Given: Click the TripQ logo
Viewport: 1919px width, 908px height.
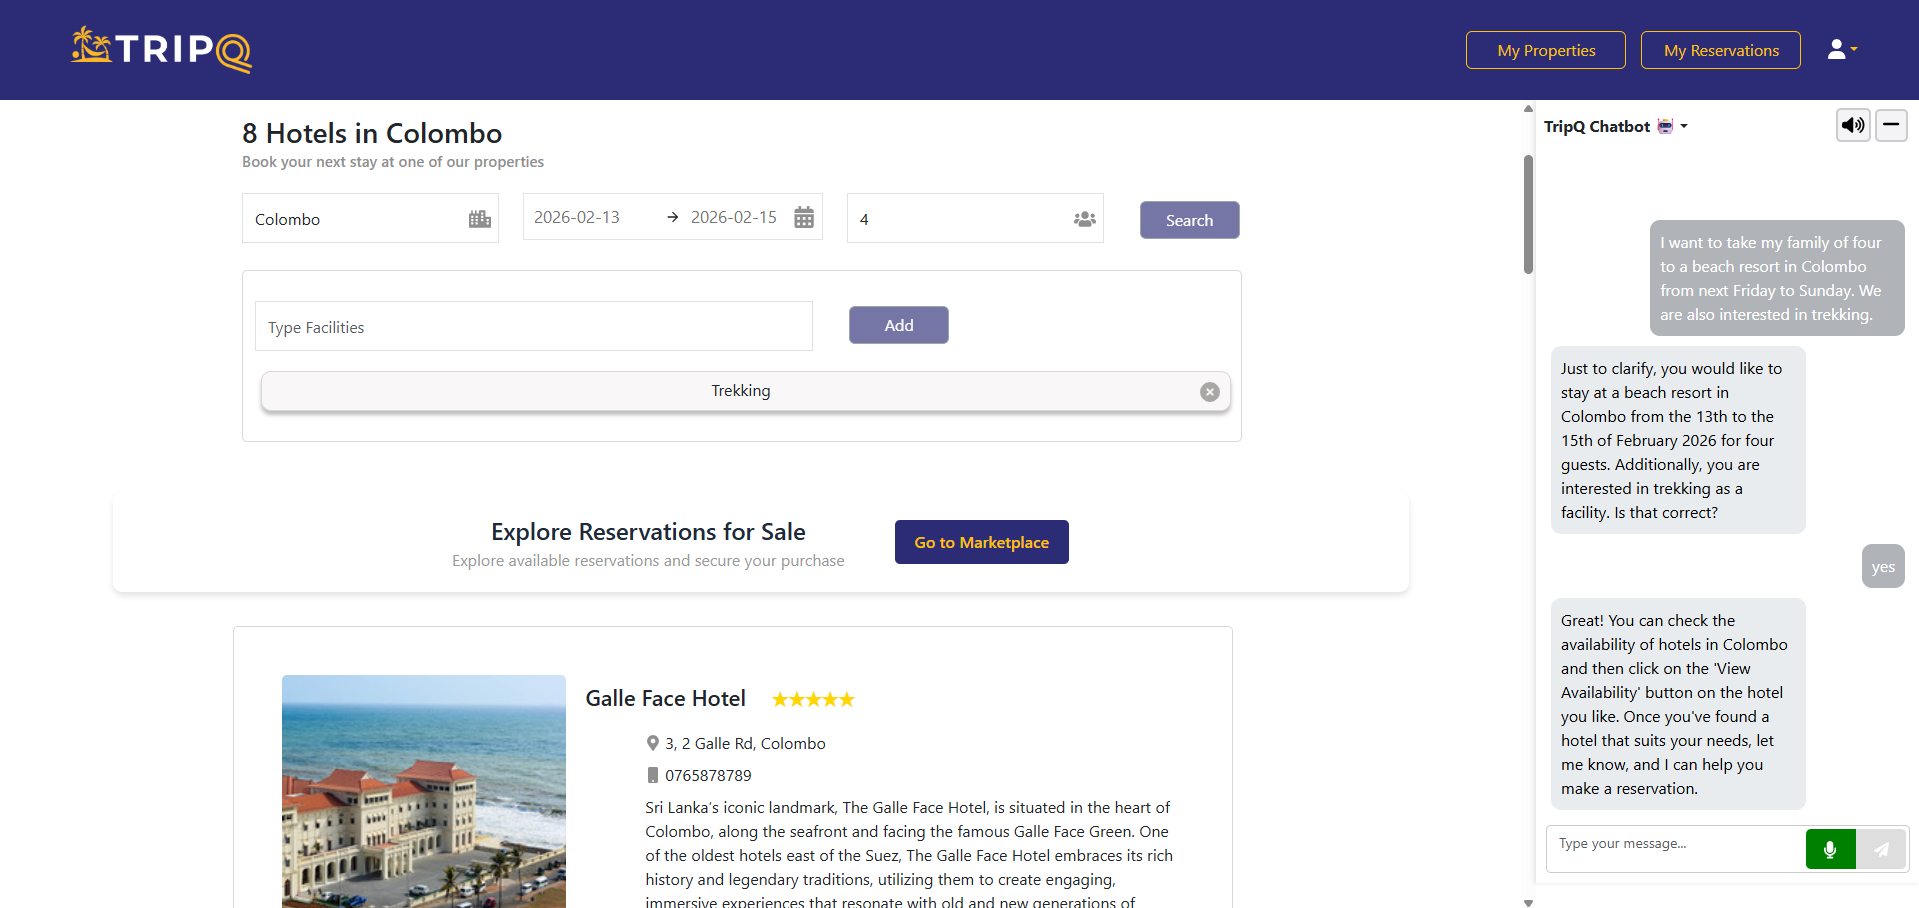Looking at the screenshot, I should click(160, 48).
